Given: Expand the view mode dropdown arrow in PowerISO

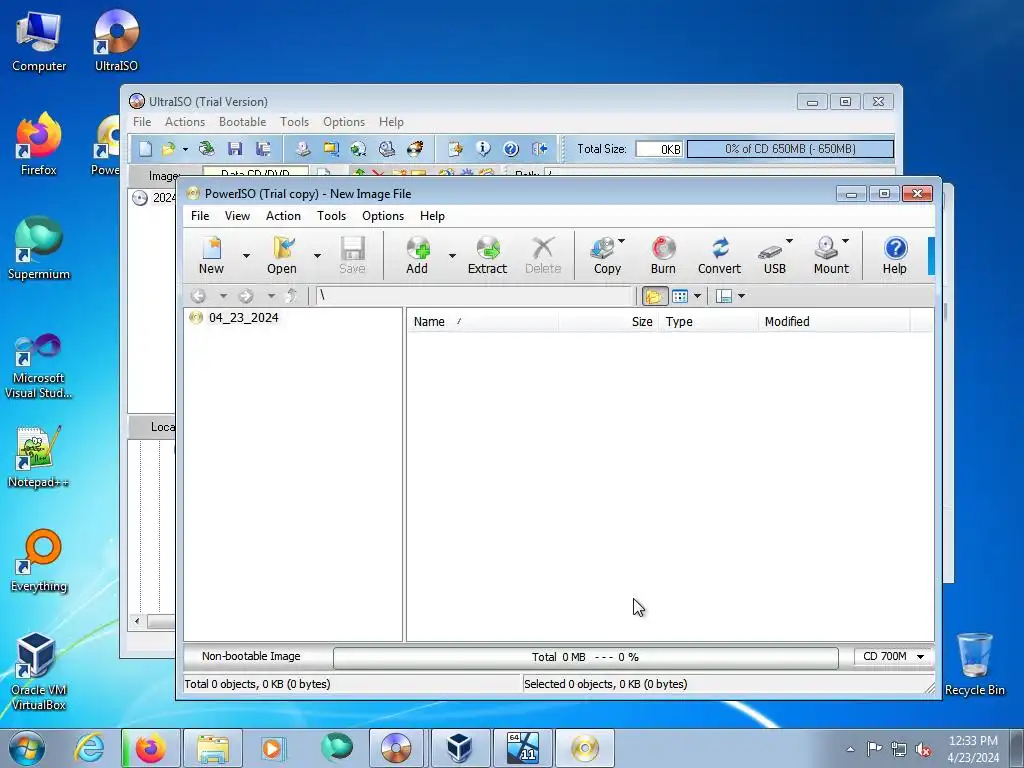Looking at the screenshot, I should coord(697,296).
